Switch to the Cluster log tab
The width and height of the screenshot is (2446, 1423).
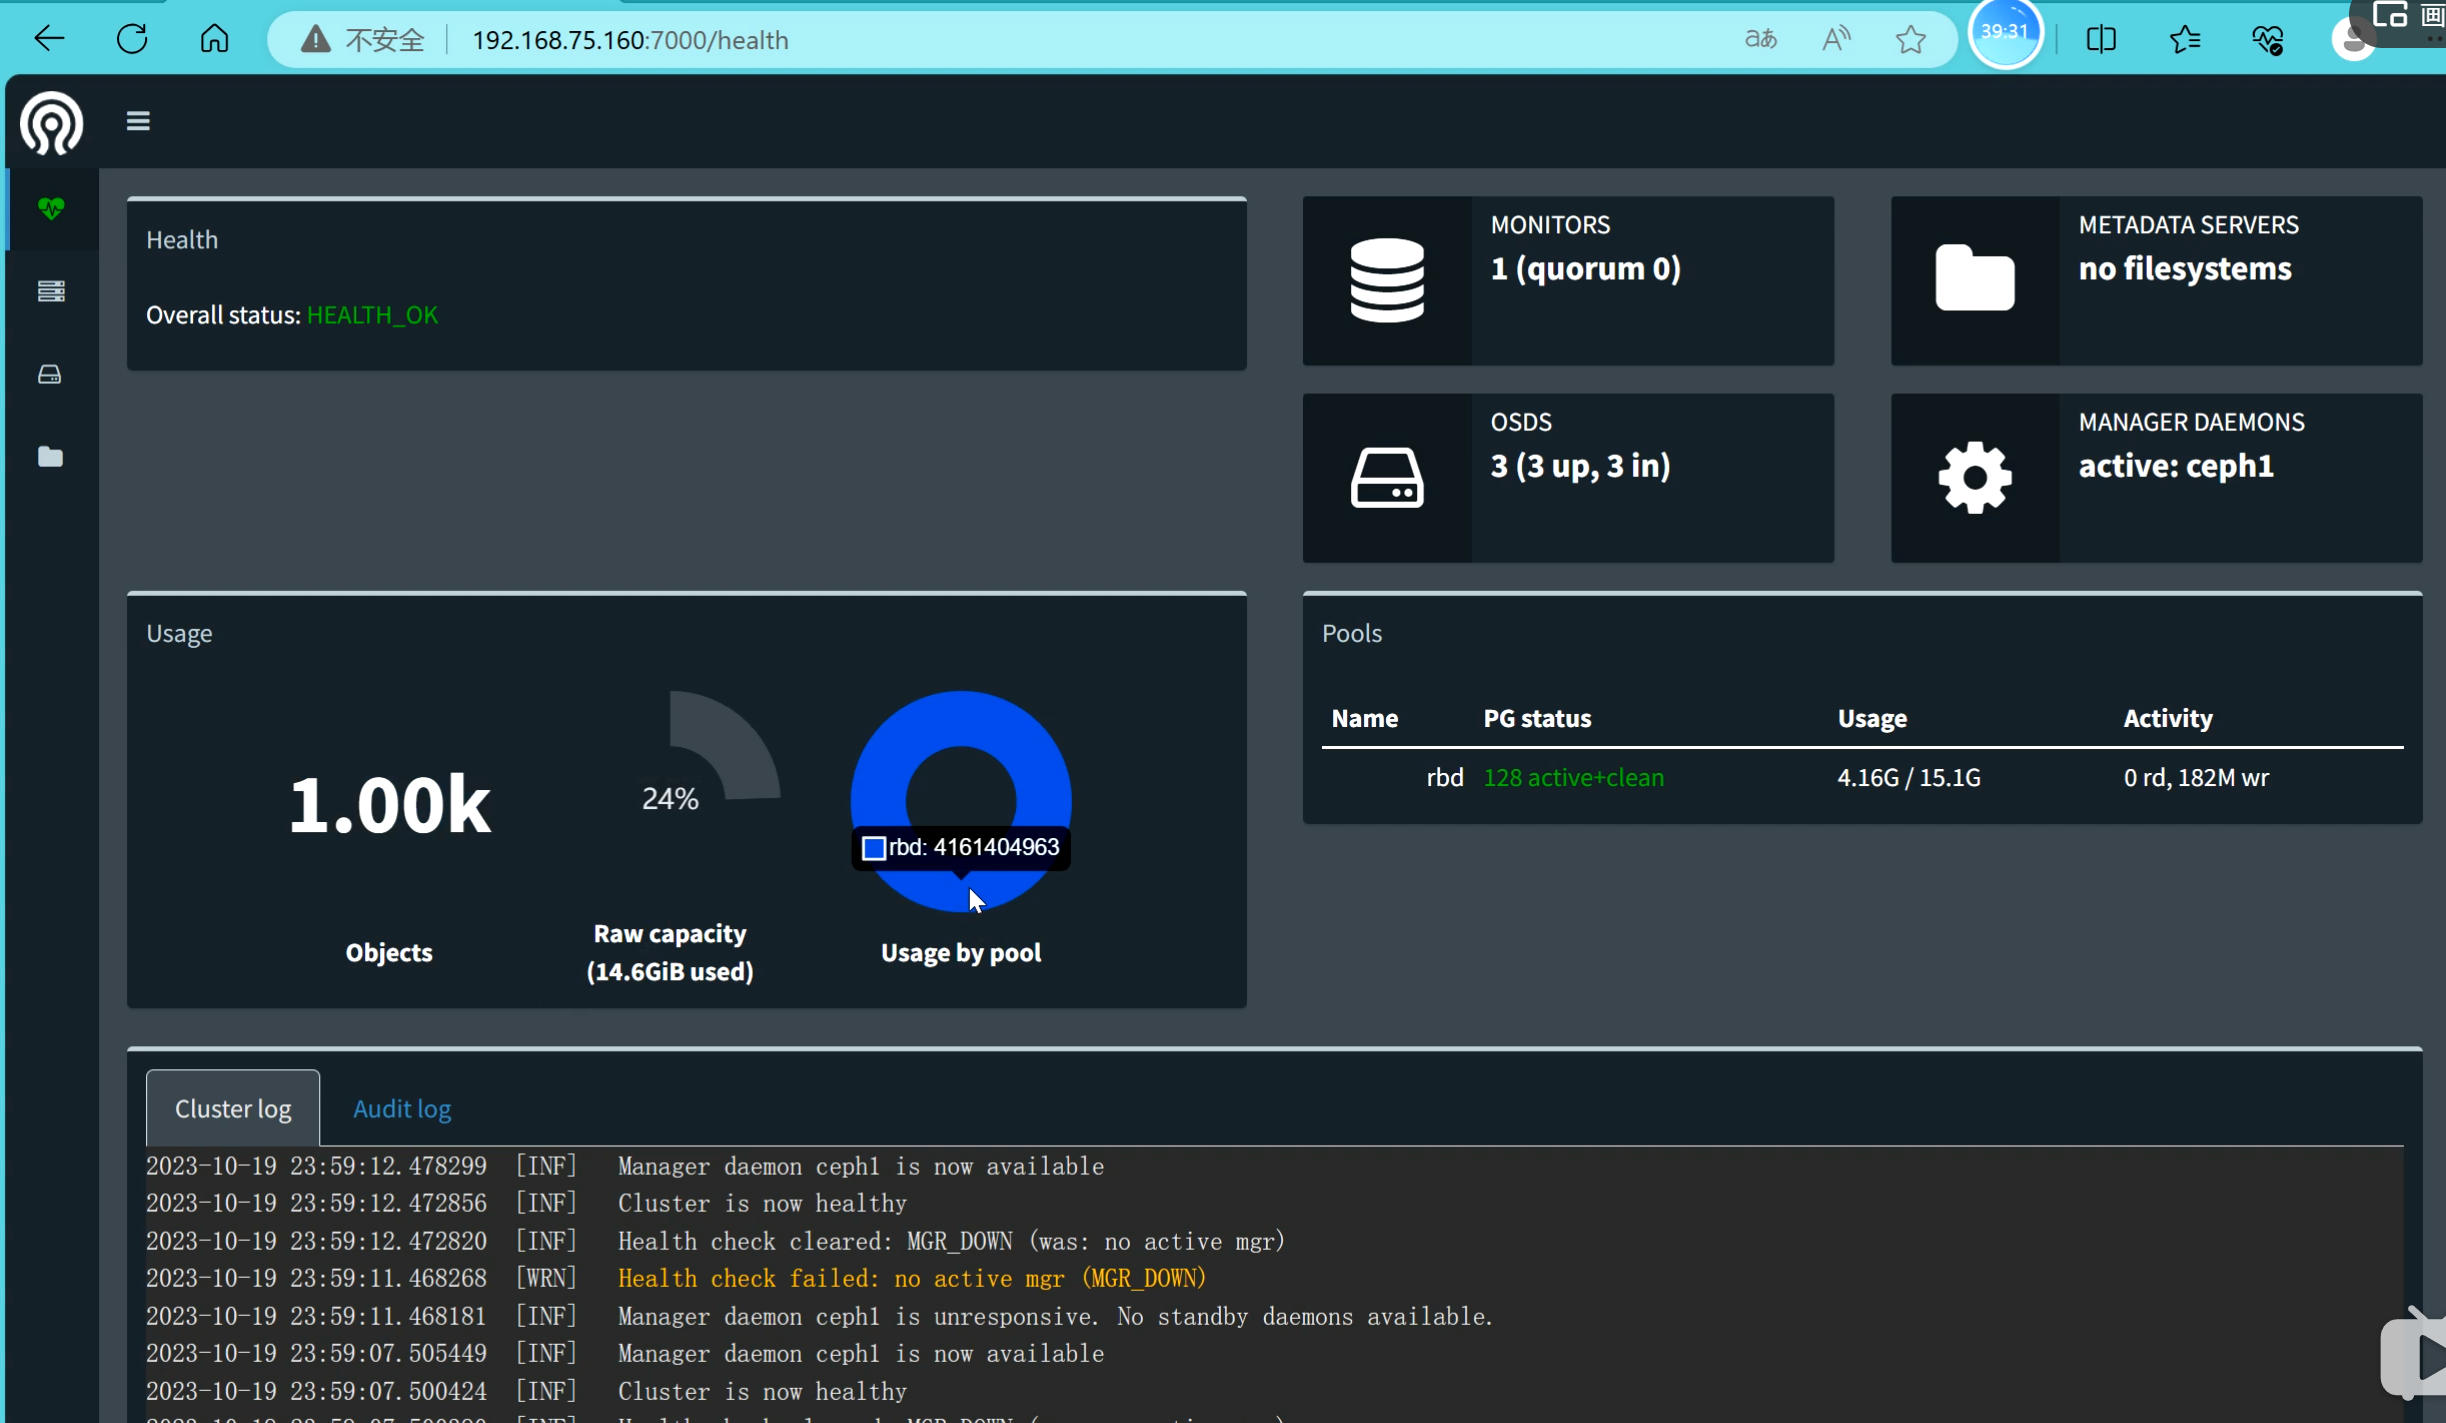pyautogui.click(x=233, y=1108)
